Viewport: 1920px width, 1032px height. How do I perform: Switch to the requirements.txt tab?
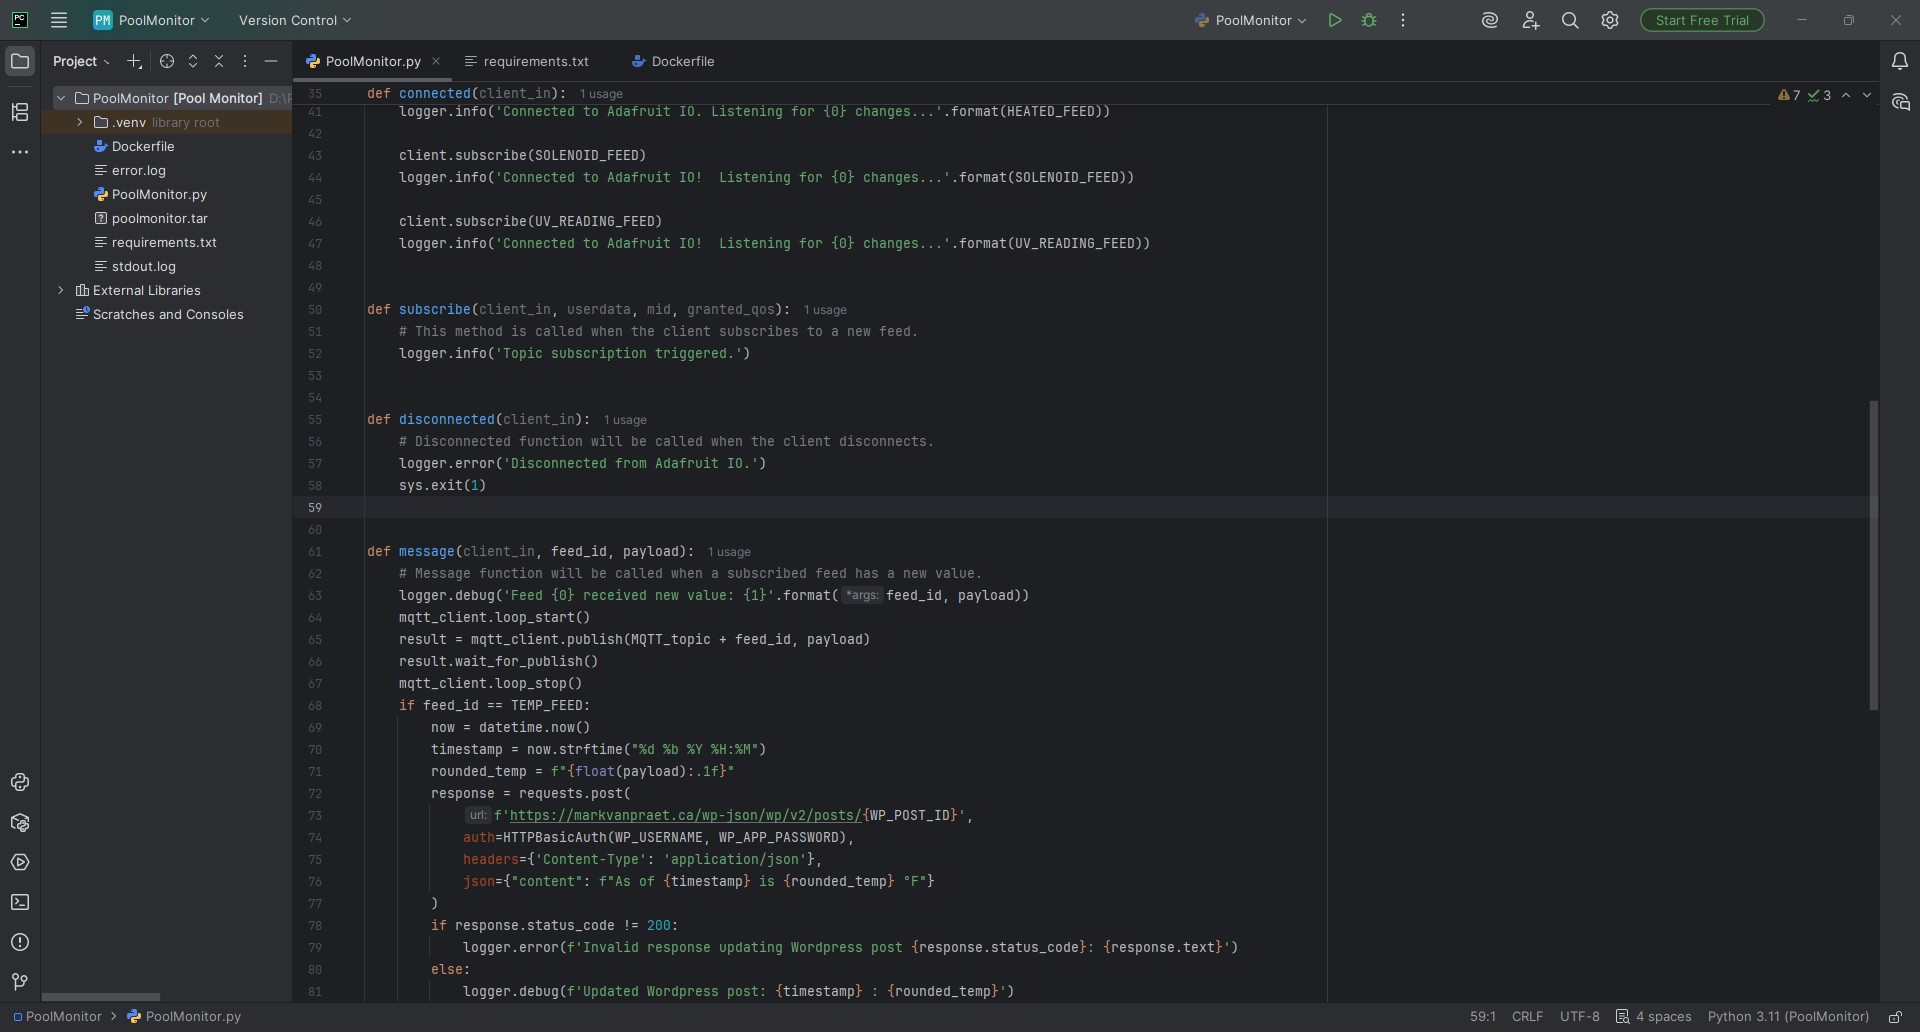pos(535,61)
